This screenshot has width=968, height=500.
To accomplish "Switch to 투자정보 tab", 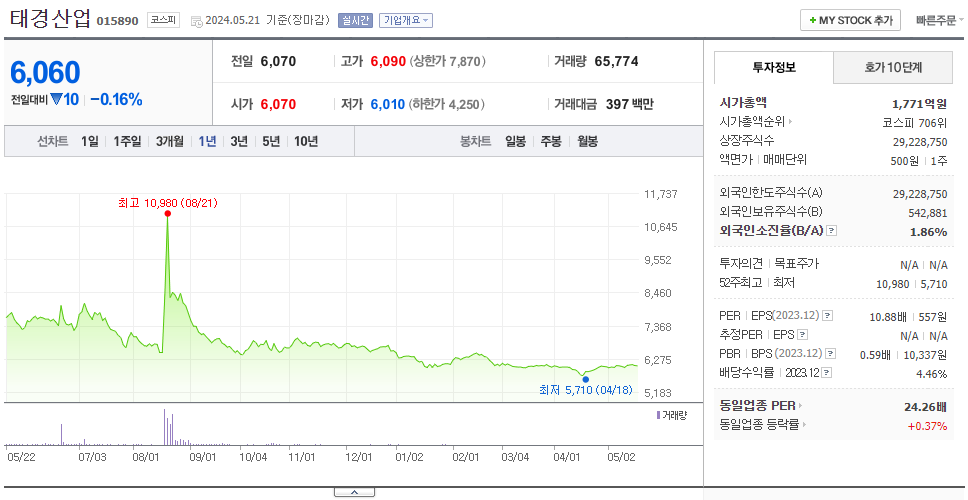I will click(x=774, y=67).
